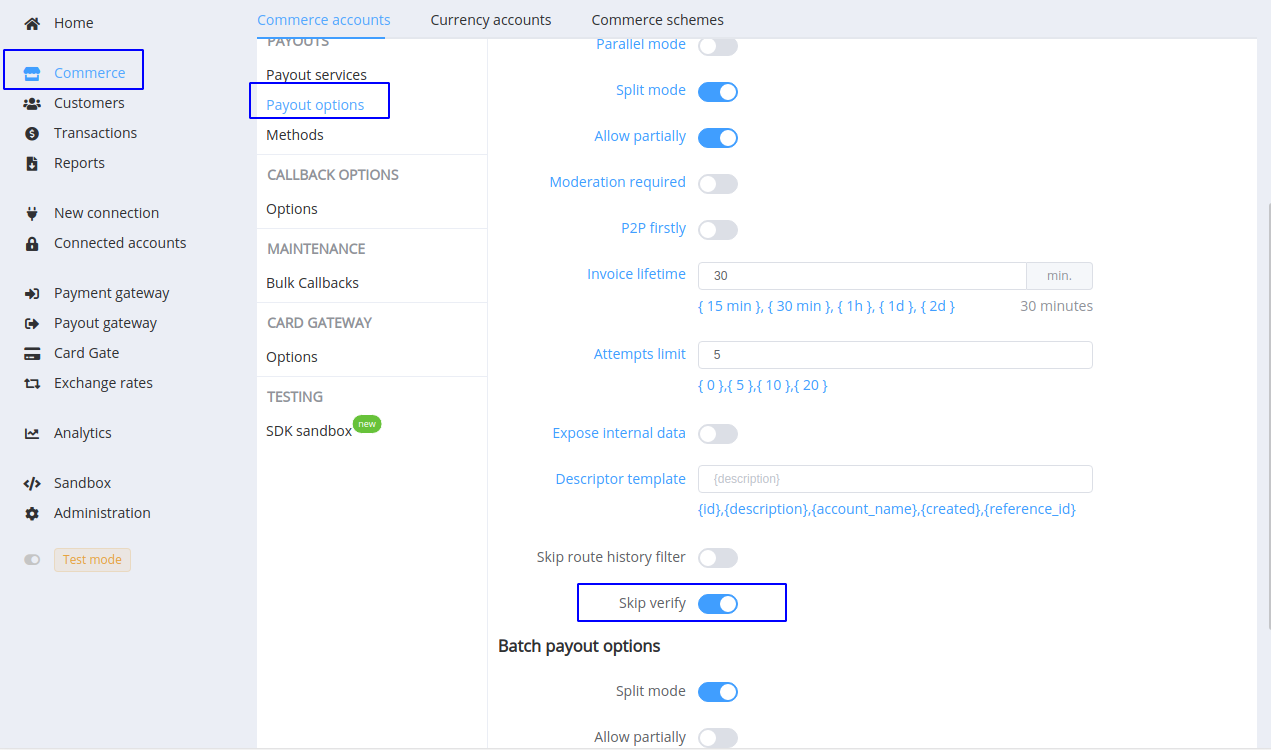Switch to the Commerce accounts tab
The width and height of the screenshot is (1271, 750).
click(324, 20)
